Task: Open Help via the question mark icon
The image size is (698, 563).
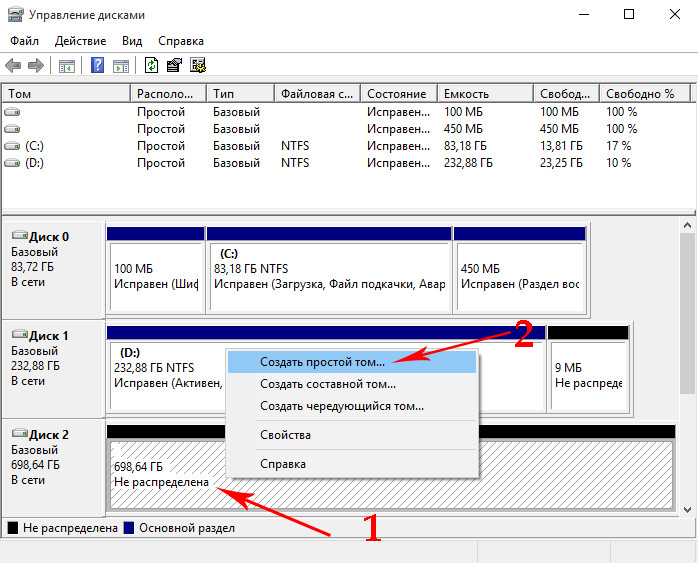Action: [x=97, y=65]
